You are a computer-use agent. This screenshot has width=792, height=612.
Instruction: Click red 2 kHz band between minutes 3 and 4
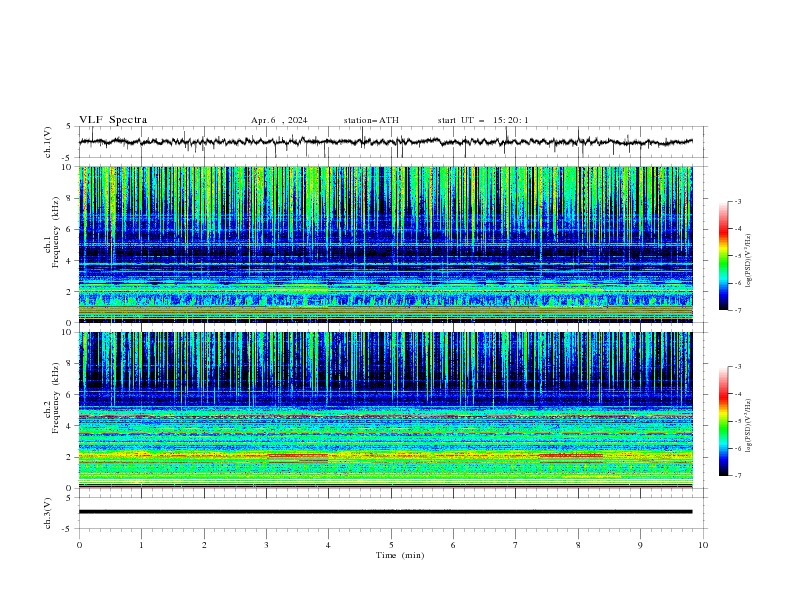pyautogui.click(x=298, y=456)
